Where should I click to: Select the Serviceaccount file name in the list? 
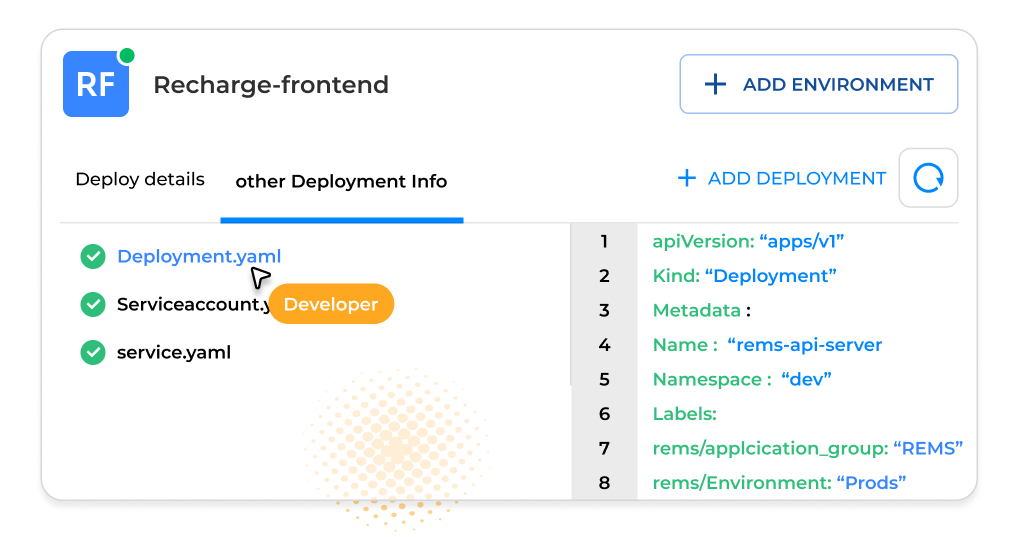tap(190, 304)
